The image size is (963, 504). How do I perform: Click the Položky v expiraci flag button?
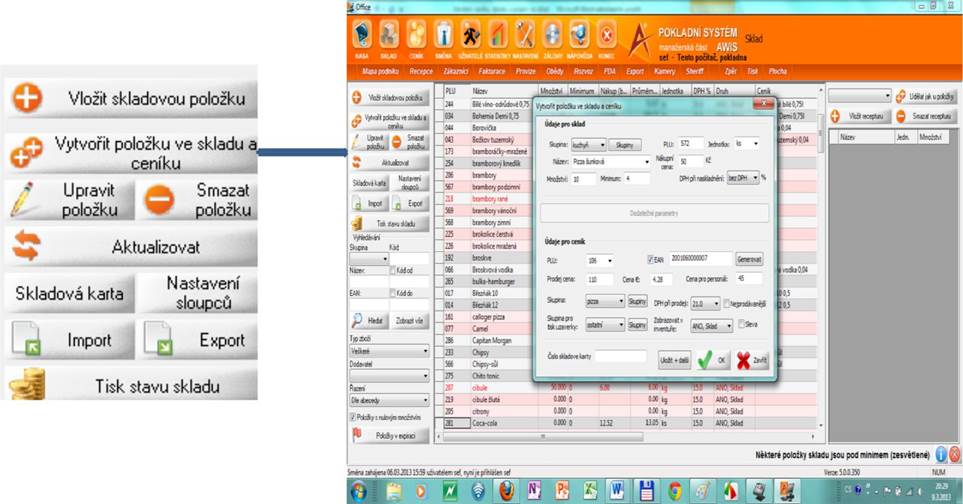[390, 435]
